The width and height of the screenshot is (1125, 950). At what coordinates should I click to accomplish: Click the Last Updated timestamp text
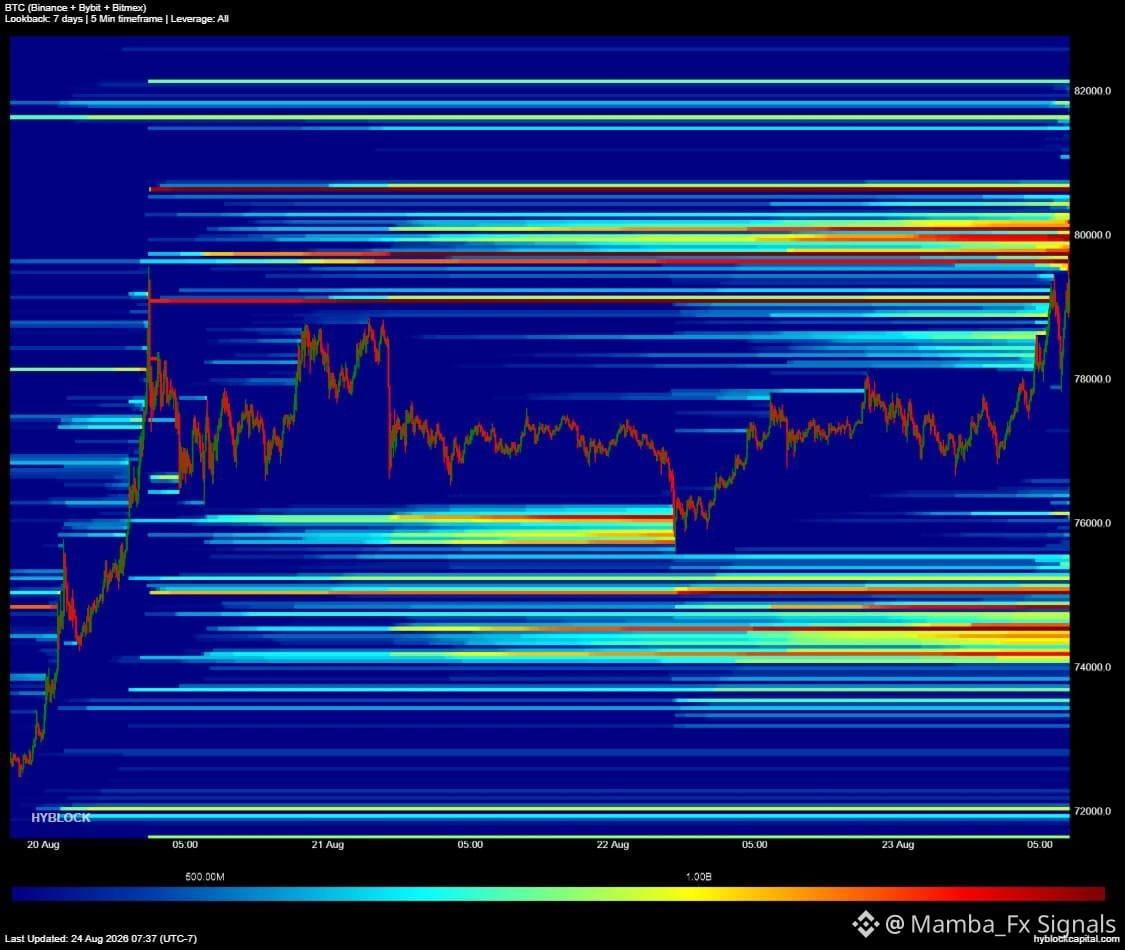[x=100, y=939]
